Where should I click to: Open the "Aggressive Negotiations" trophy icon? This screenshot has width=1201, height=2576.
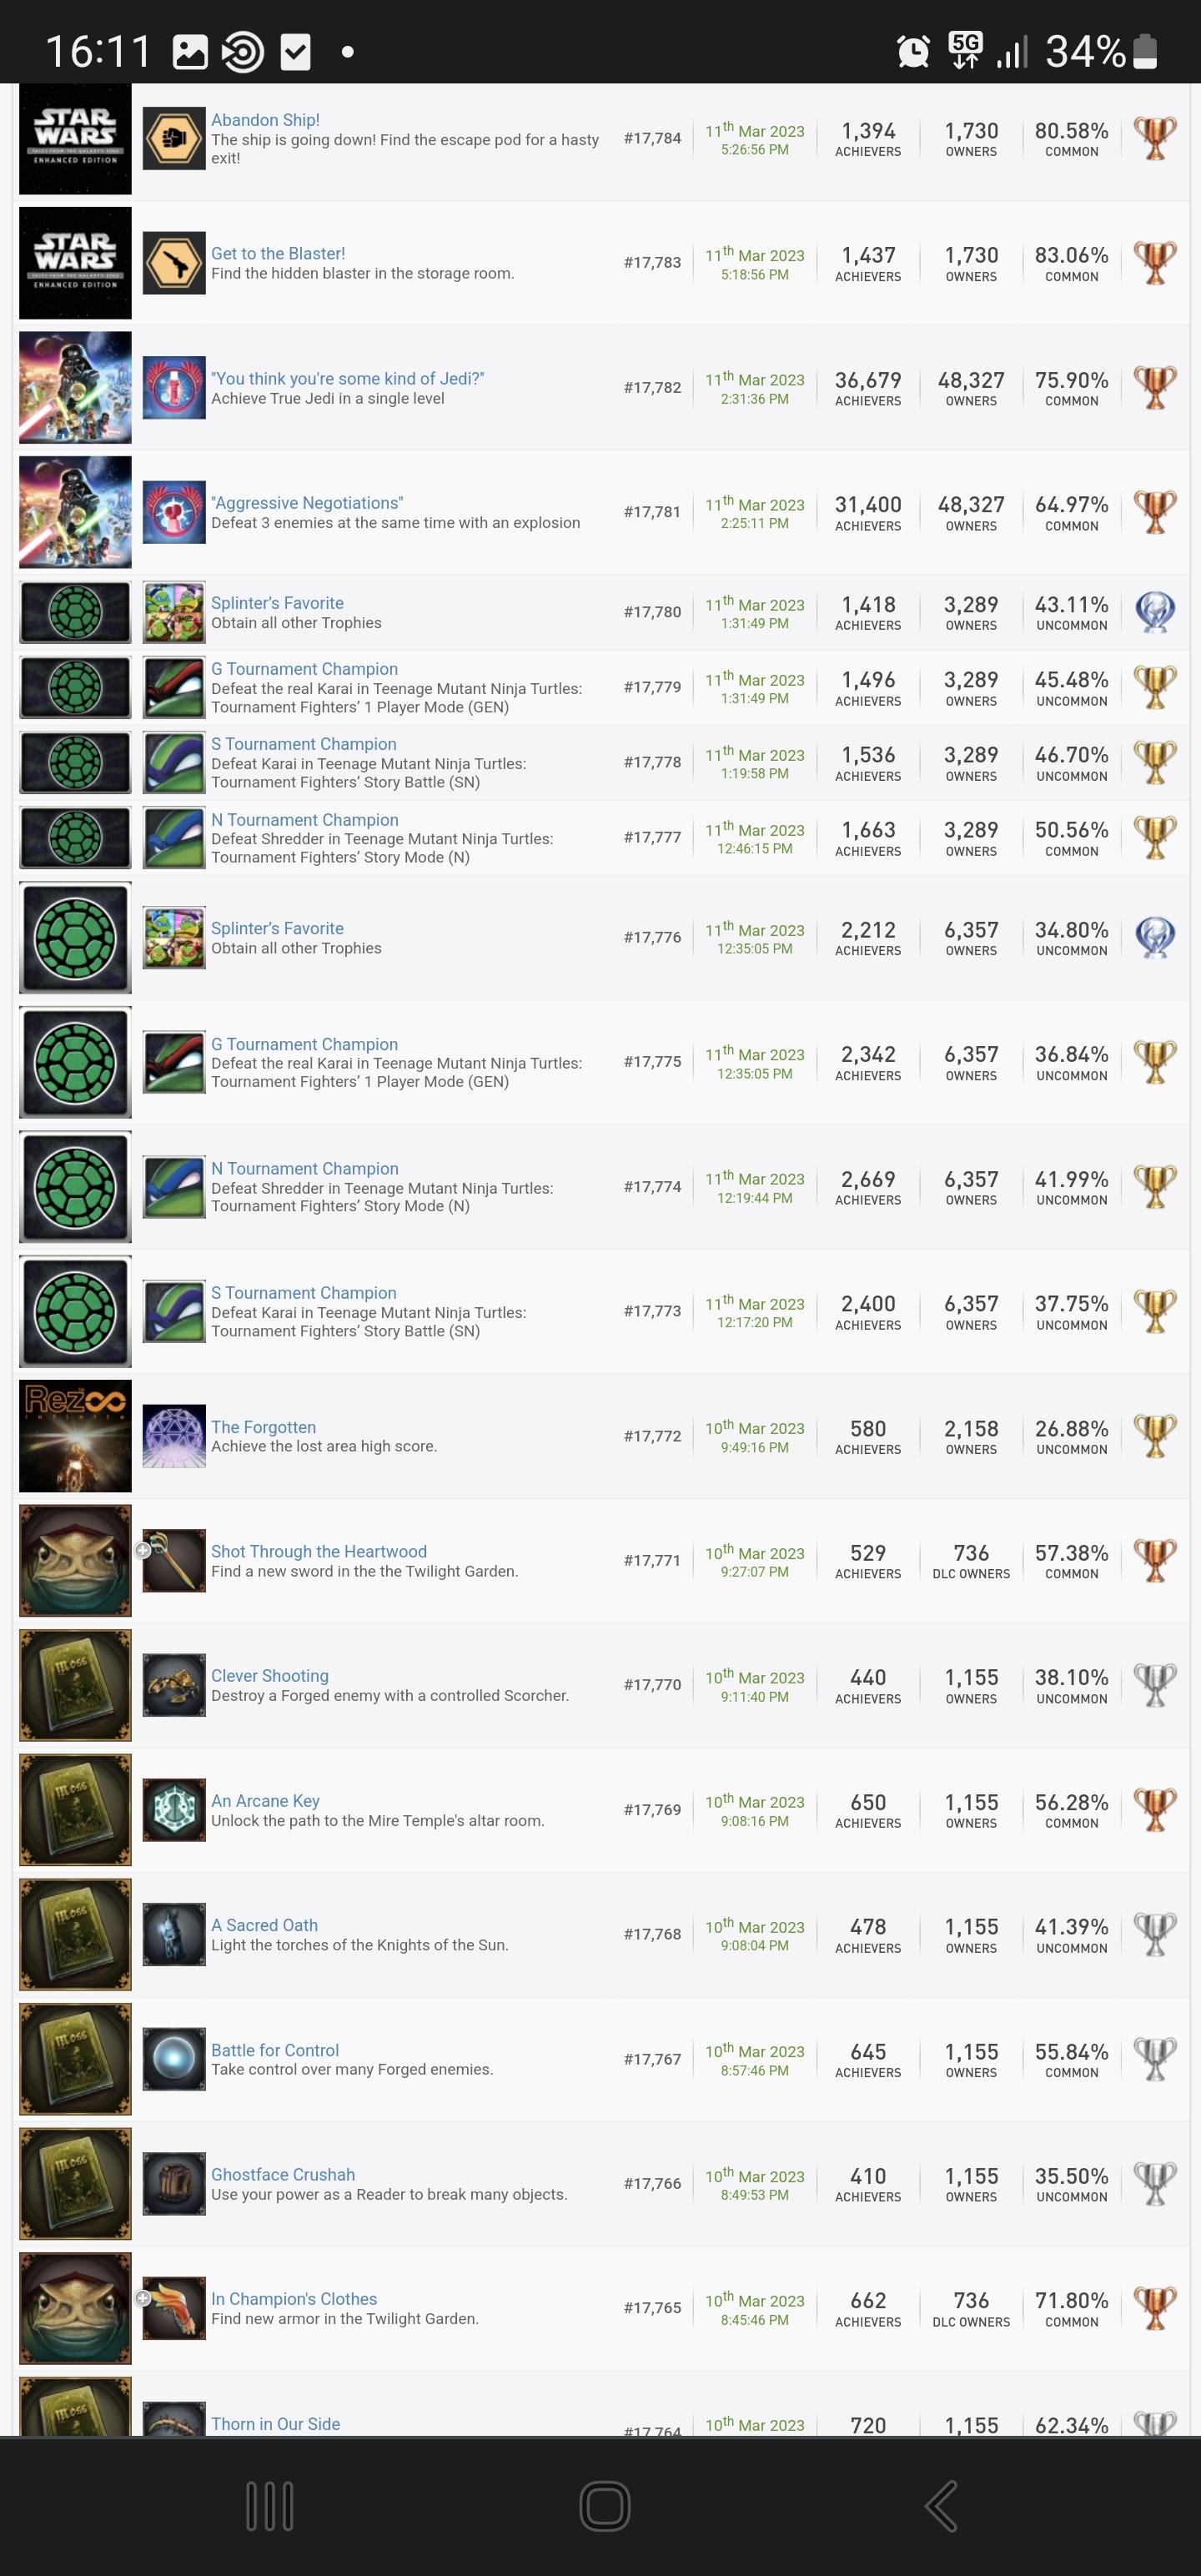[x=174, y=512]
